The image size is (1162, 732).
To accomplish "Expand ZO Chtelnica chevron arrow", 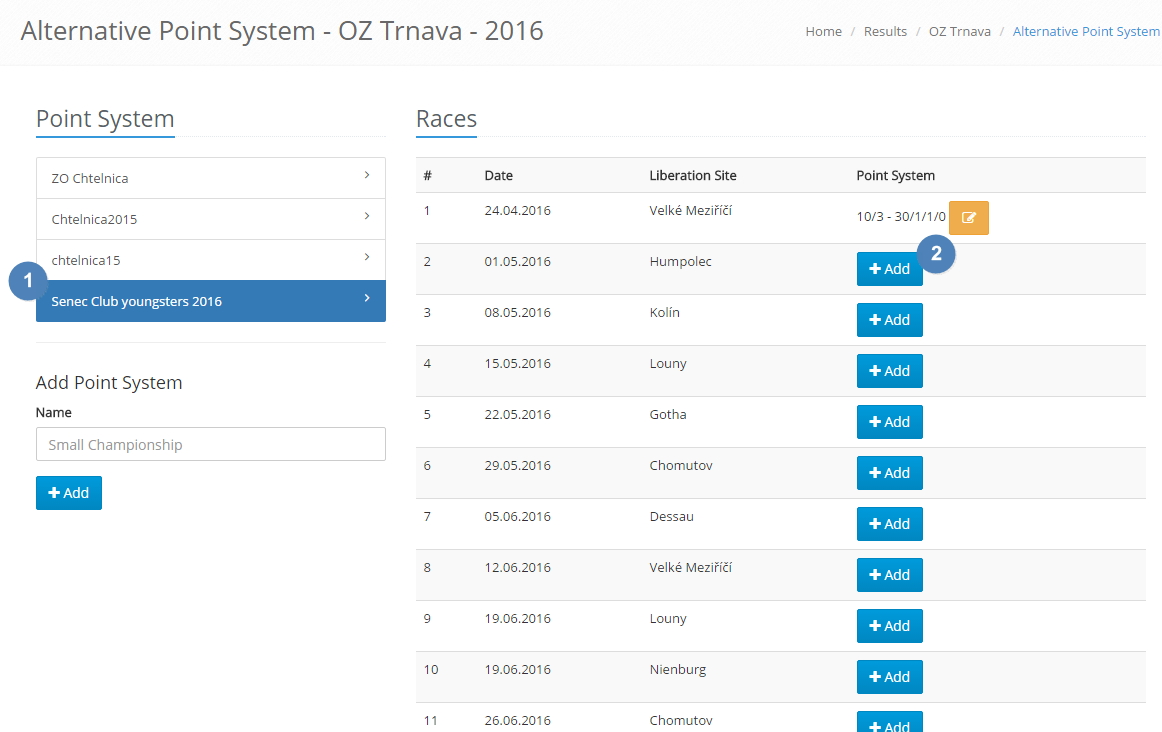I will coord(367,176).
